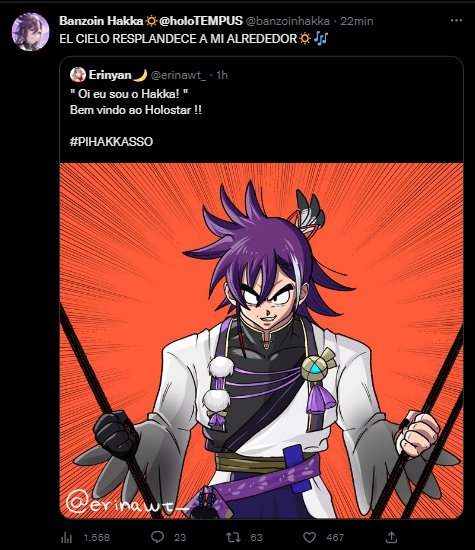Click the @erinawt_ handle in quote
This screenshot has height=550, width=475.
pyautogui.click(x=178, y=75)
